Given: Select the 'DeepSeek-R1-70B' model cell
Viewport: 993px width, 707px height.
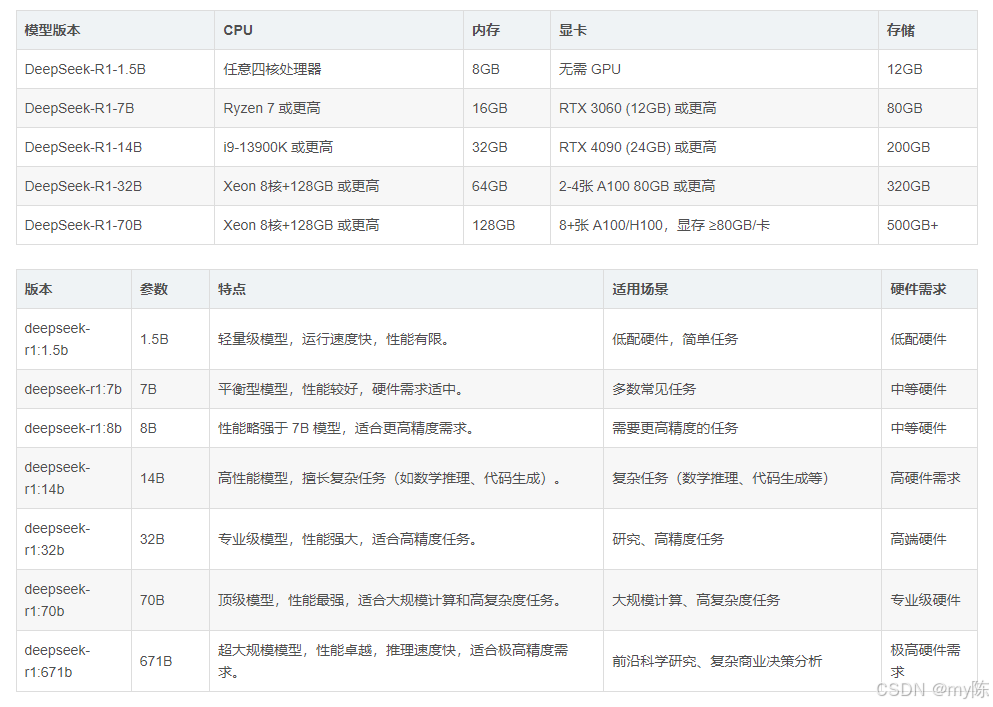Looking at the screenshot, I should pos(115,225).
